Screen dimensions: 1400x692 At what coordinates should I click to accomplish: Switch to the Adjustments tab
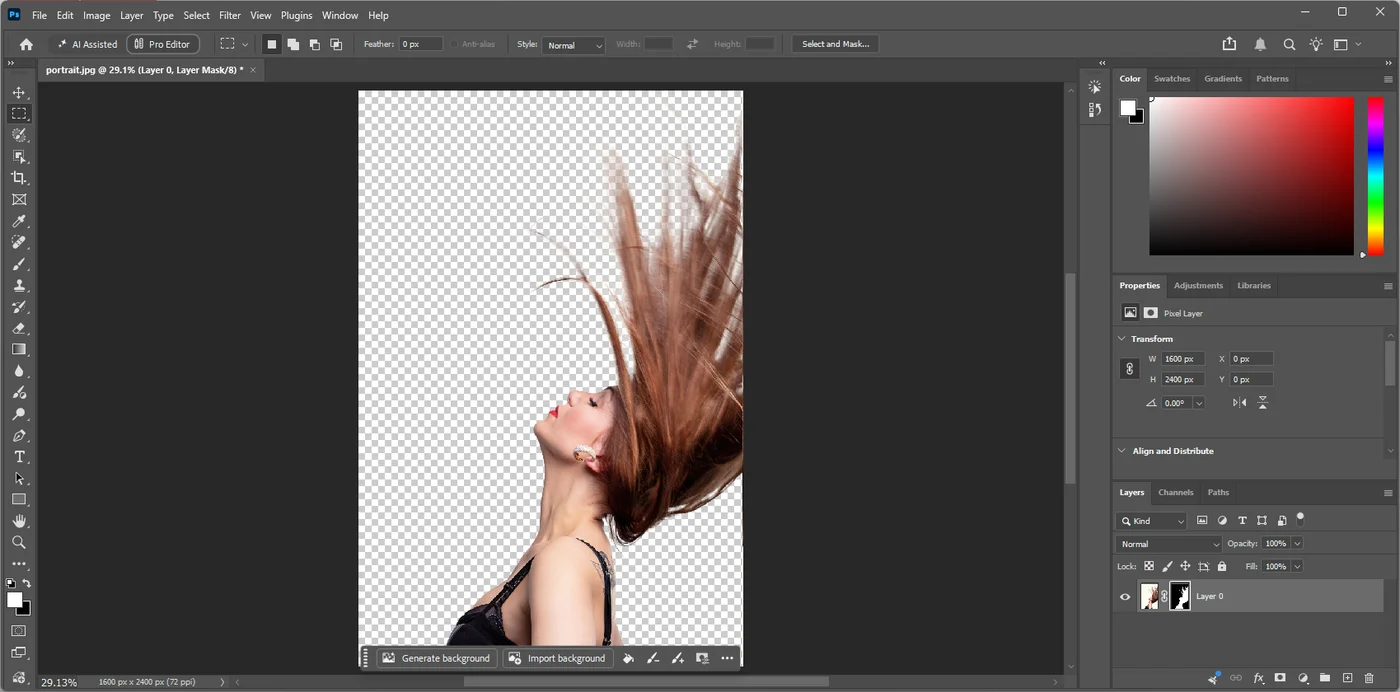1198,285
